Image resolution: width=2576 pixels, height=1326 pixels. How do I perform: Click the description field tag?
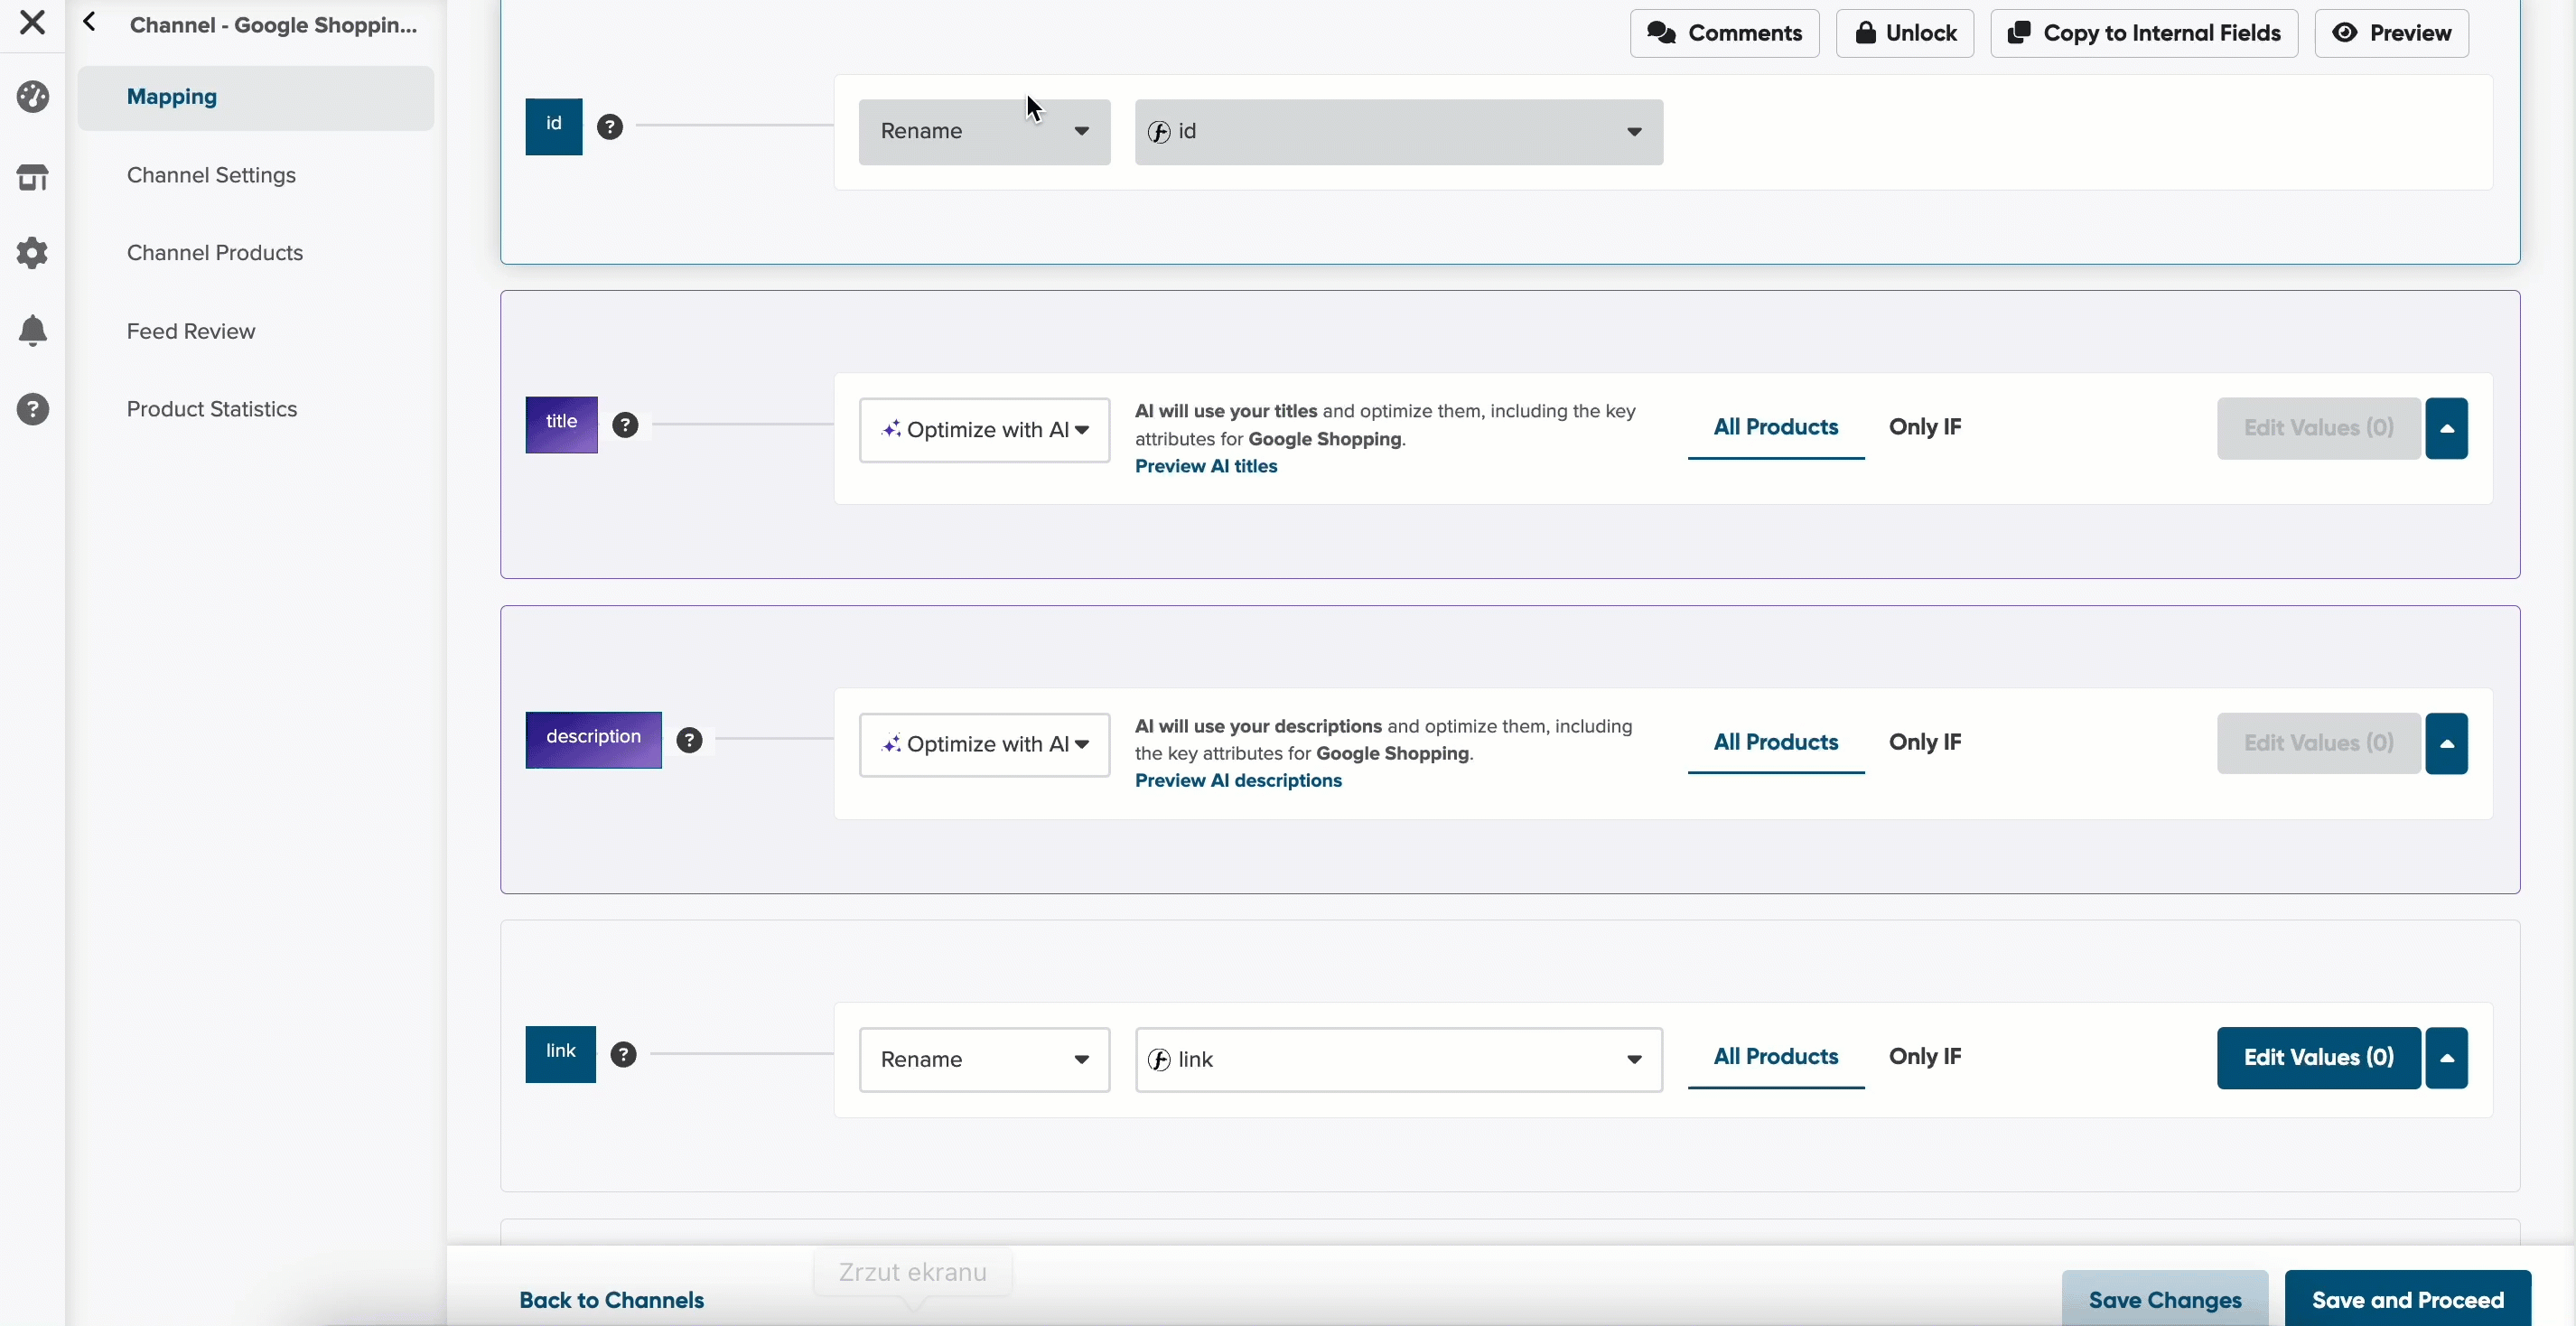click(594, 740)
